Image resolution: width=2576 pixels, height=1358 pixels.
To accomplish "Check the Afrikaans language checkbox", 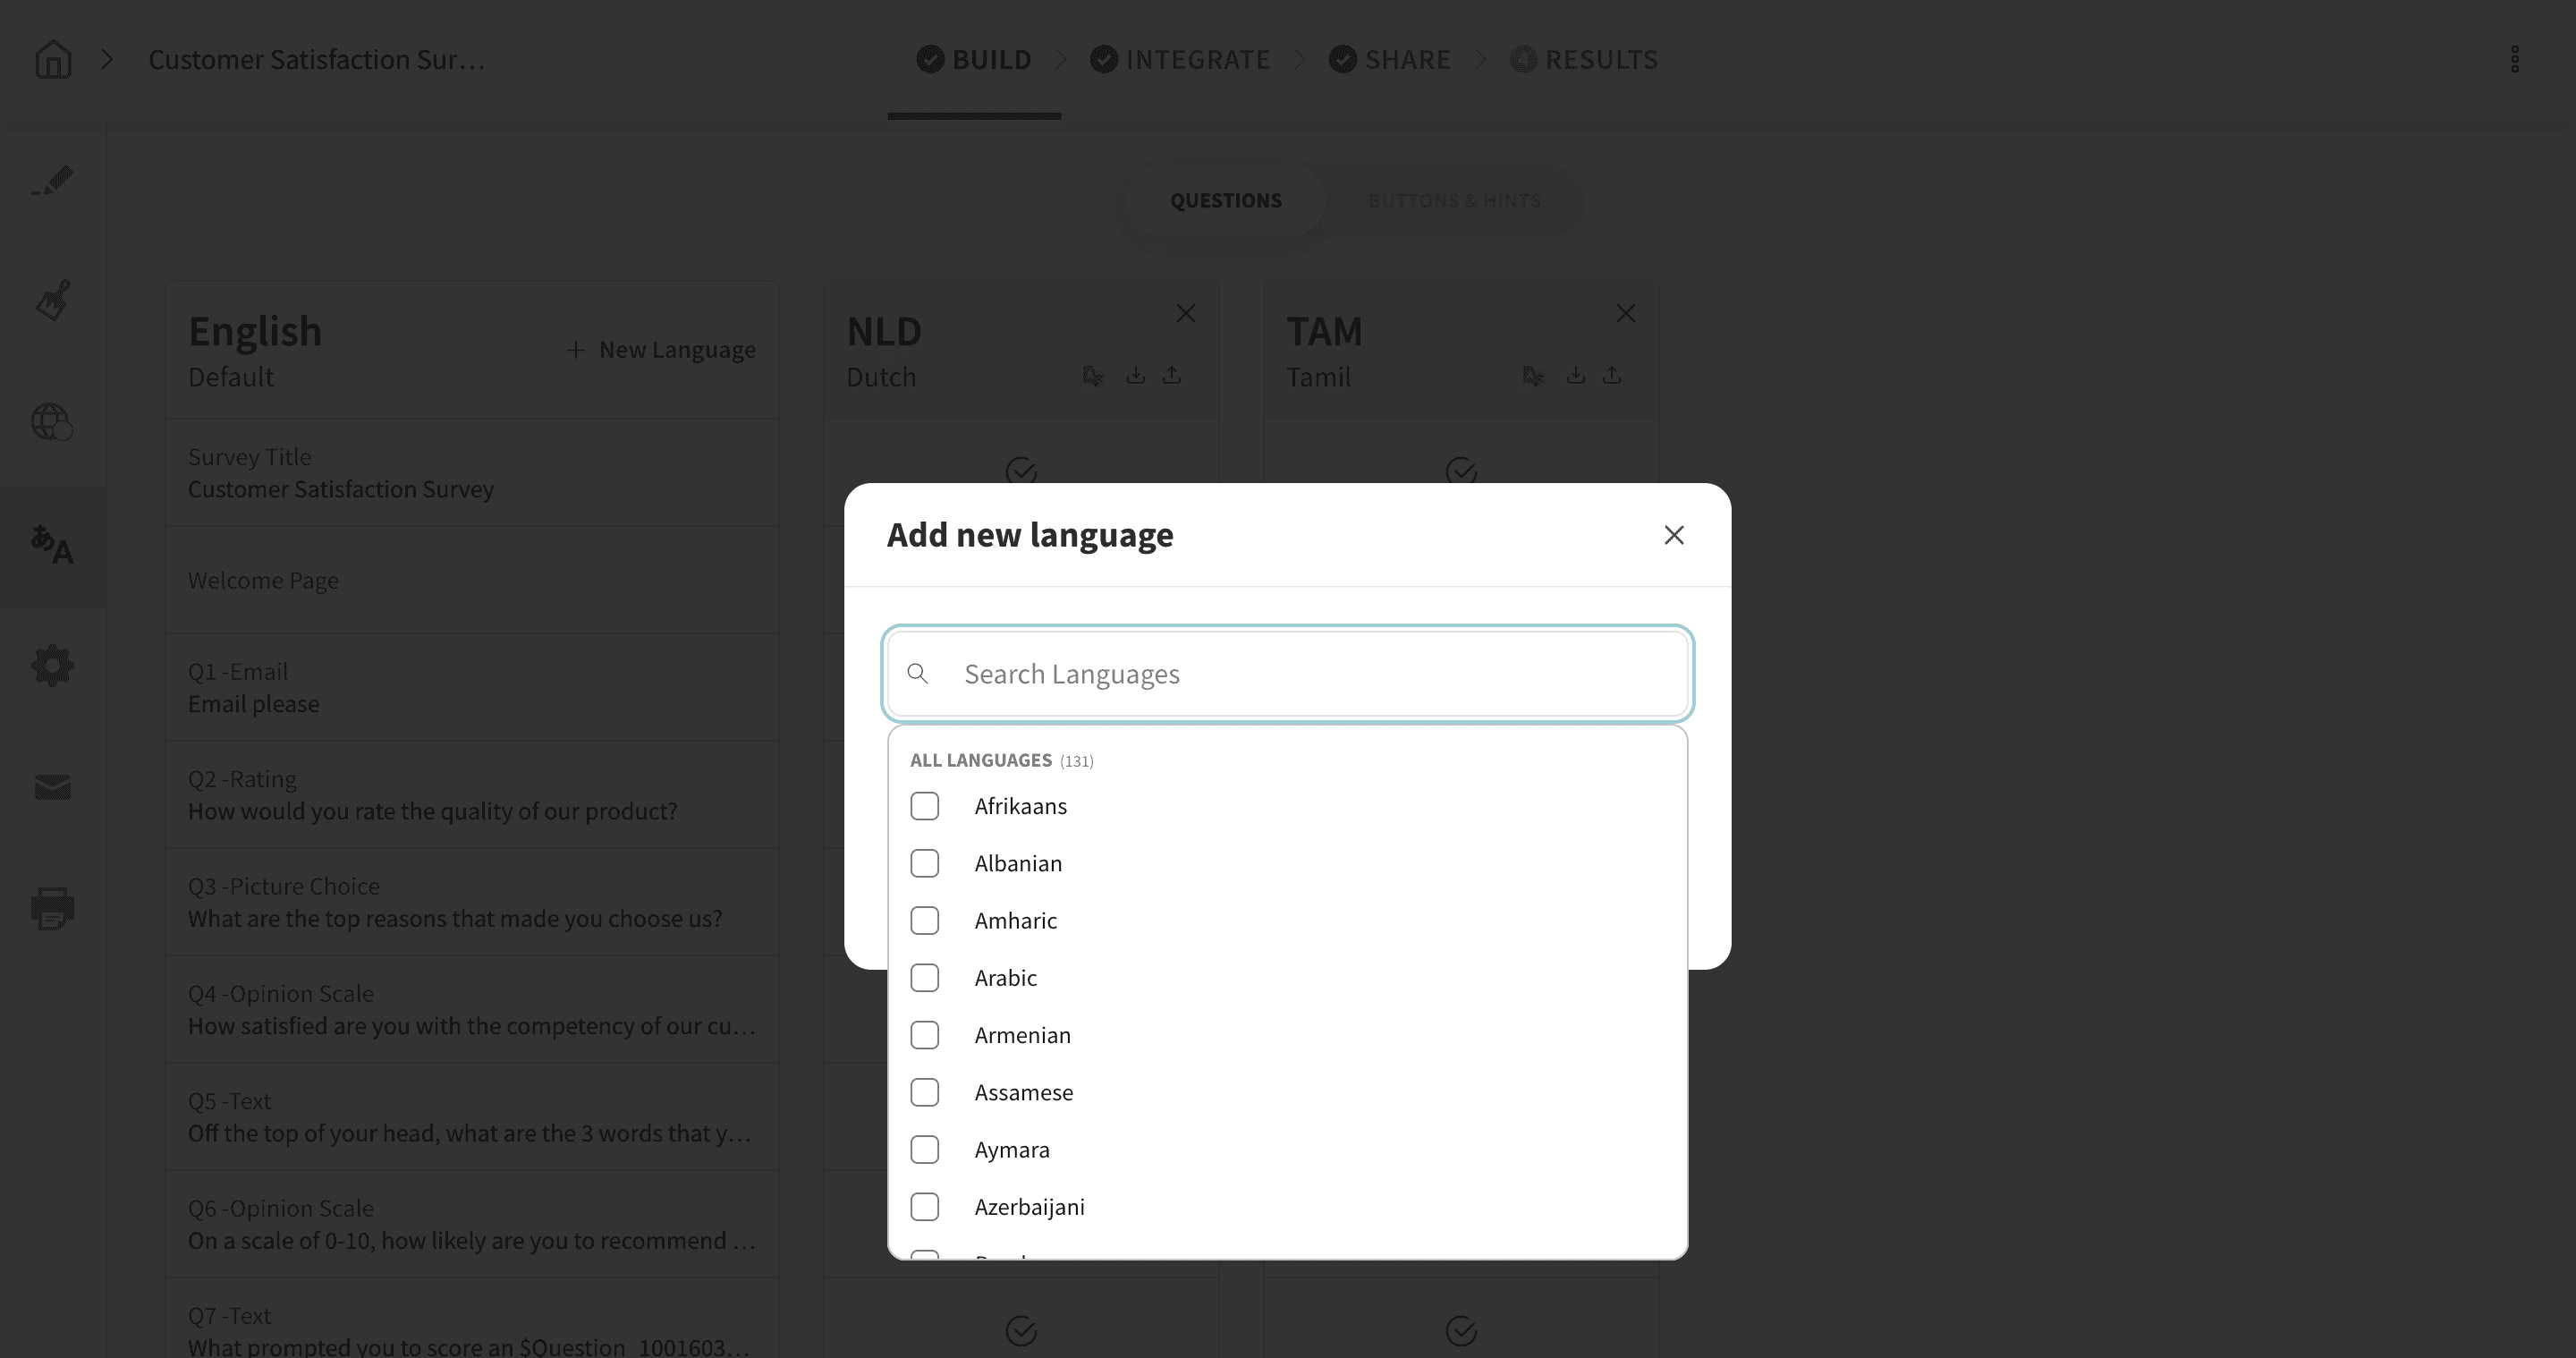I will [x=924, y=806].
